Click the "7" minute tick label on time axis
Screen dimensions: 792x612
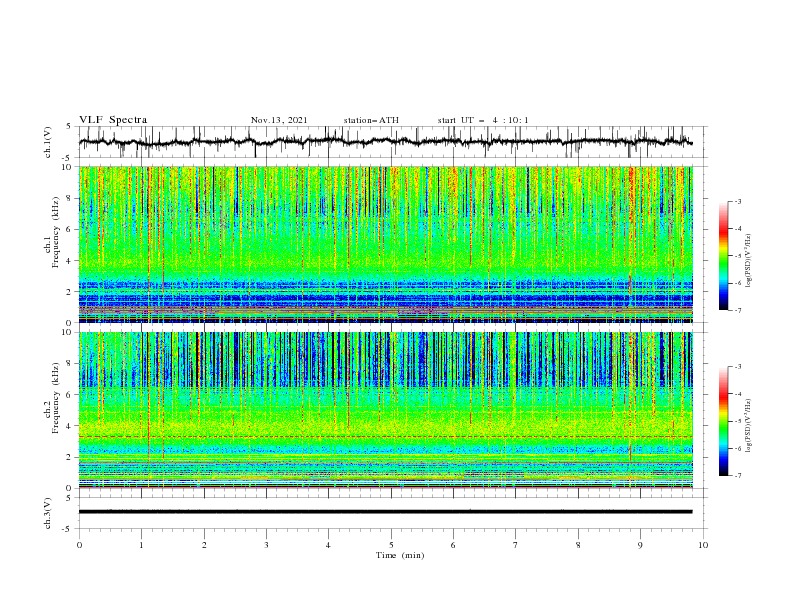click(x=515, y=545)
